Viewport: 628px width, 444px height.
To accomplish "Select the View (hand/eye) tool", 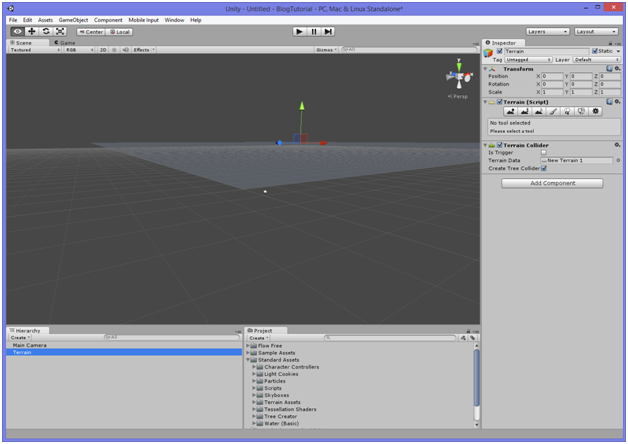I will (17, 32).
